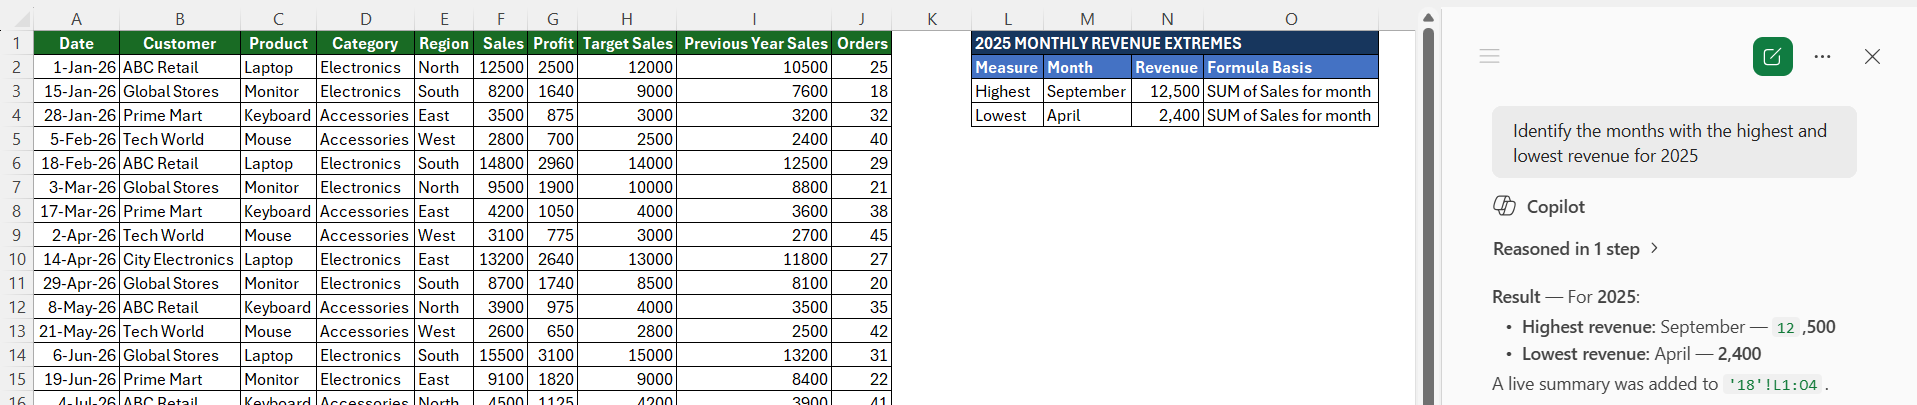The height and width of the screenshot is (405, 1917).
Task: Start a new Copilot chat
Action: (1772, 56)
